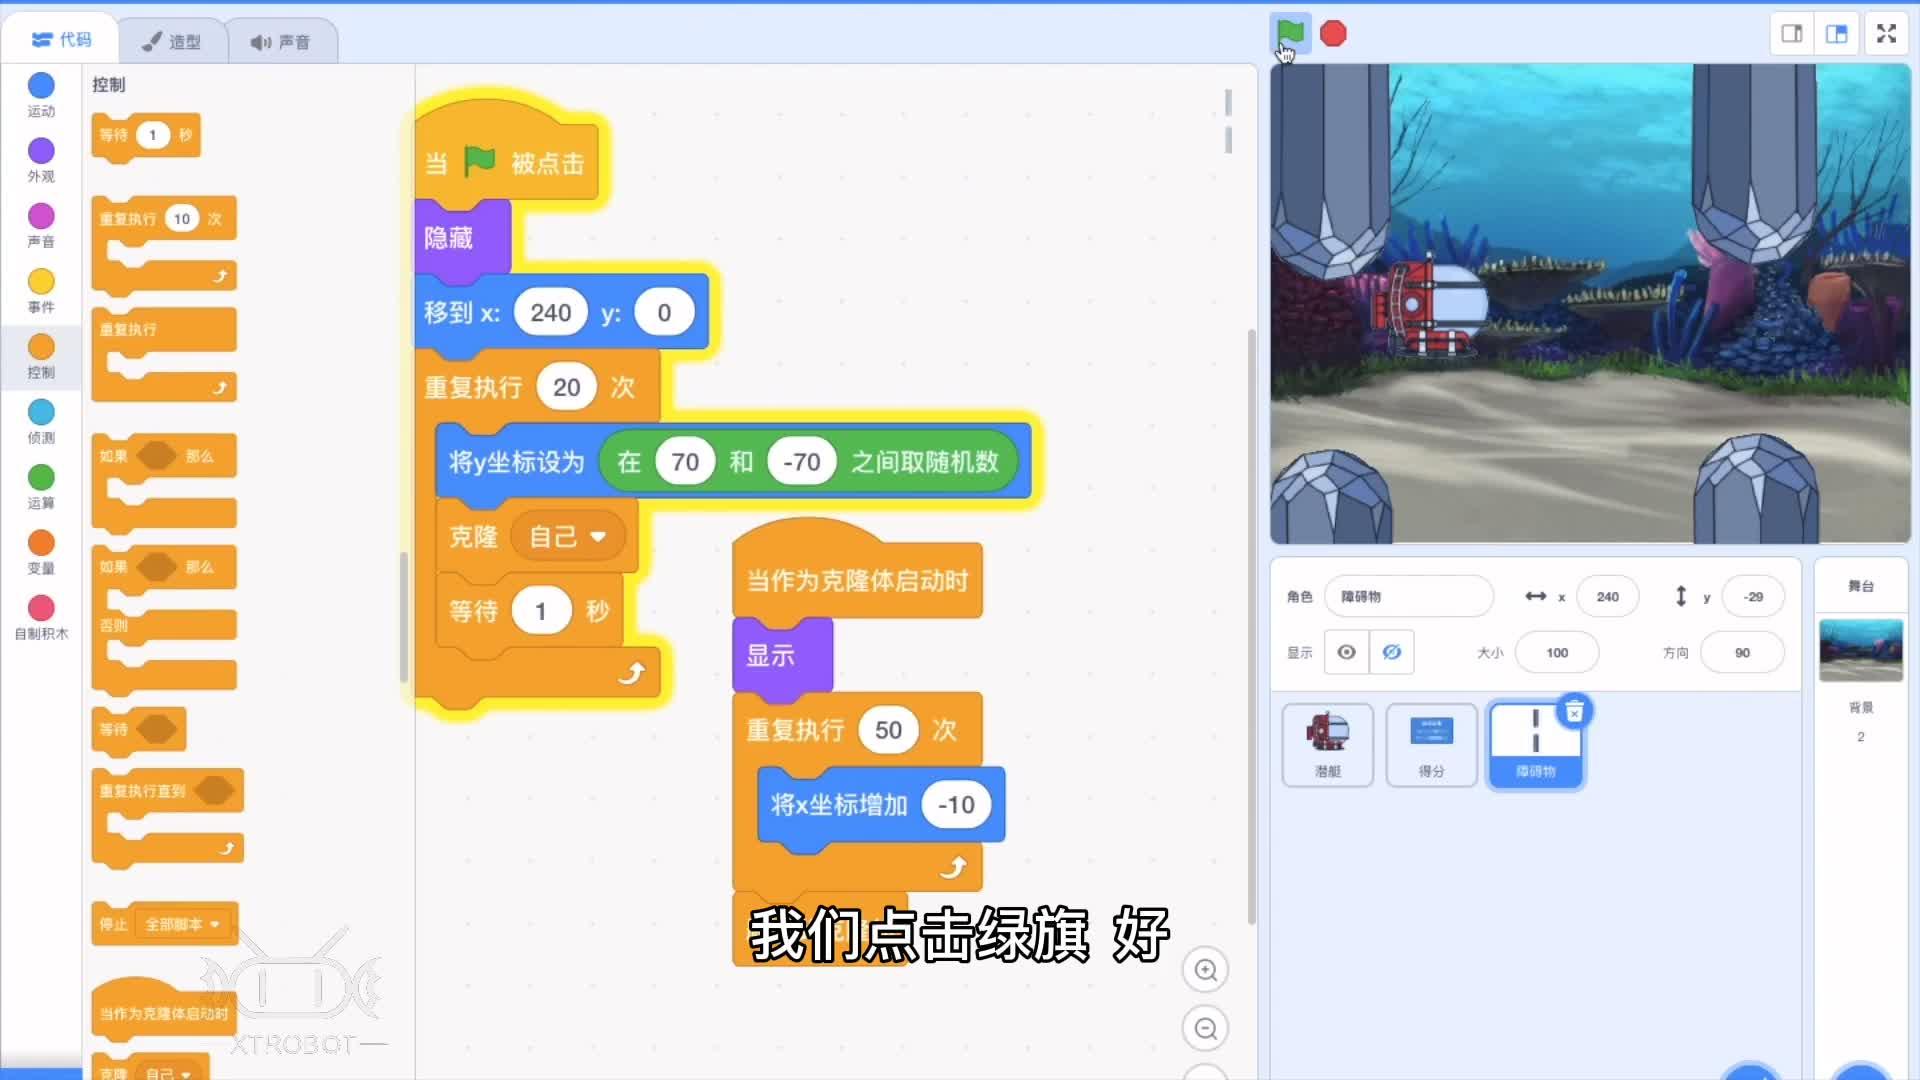Click the green flag to start
1920x1080 pixels.
1290,33
